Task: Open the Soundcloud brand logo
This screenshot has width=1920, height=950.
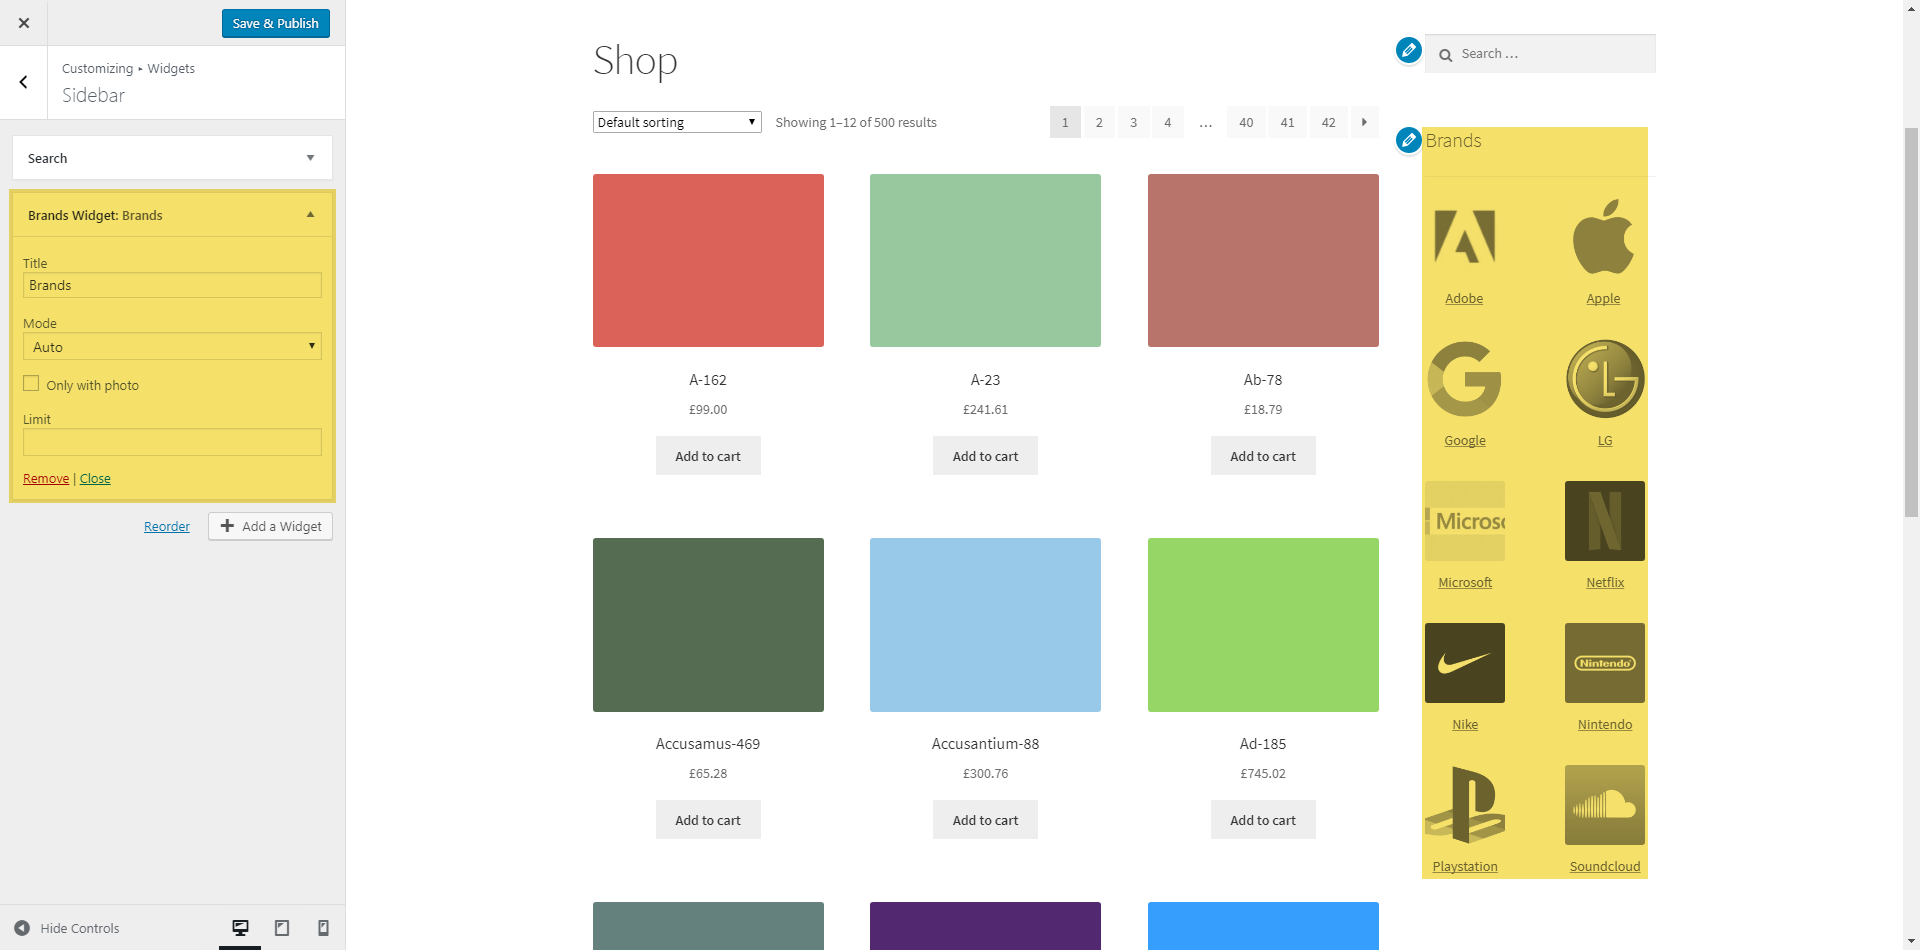Action: pyautogui.click(x=1605, y=805)
